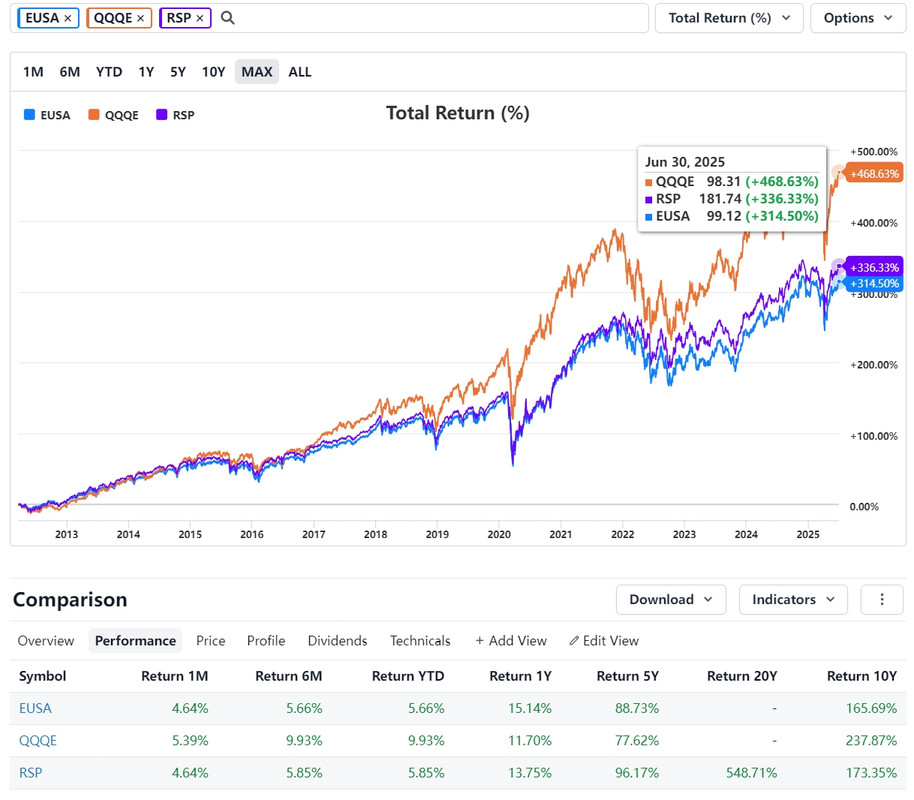
Task: Open the EUSA symbol link in table
Action: pyautogui.click(x=35, y=708)
